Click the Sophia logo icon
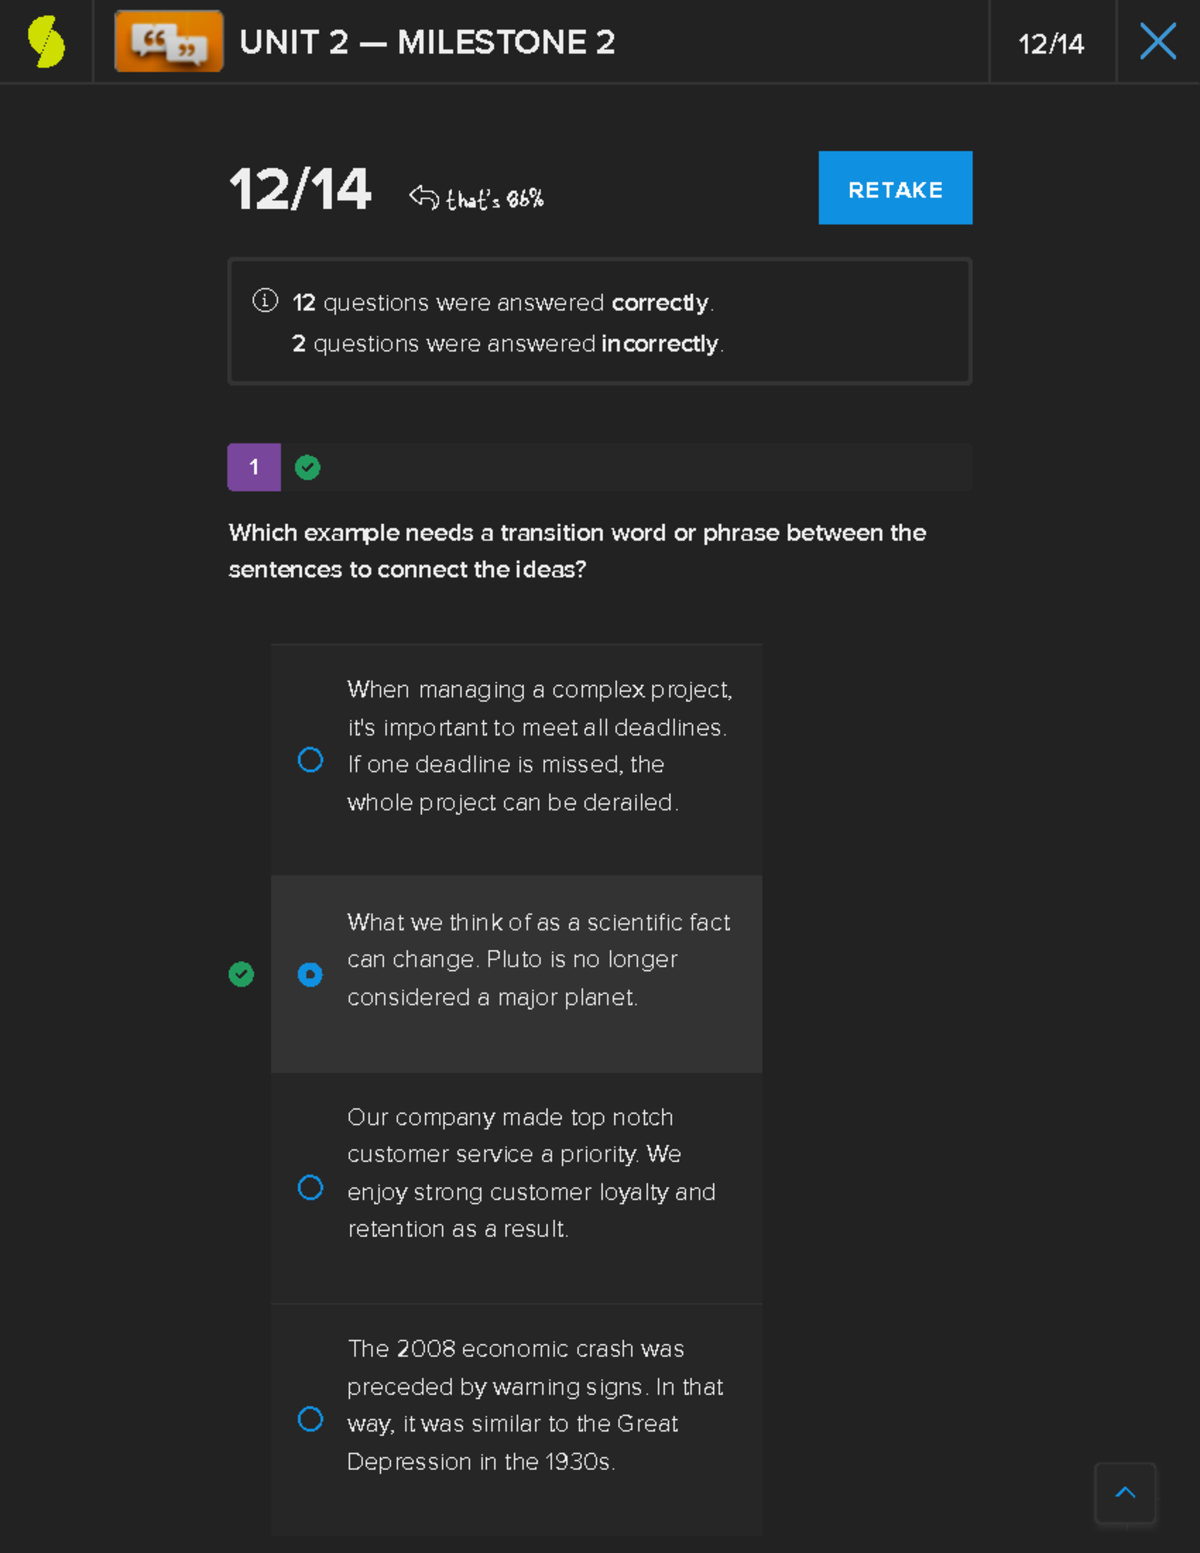The width and height of the screenshot is (1200, 1553). point(44,40)
